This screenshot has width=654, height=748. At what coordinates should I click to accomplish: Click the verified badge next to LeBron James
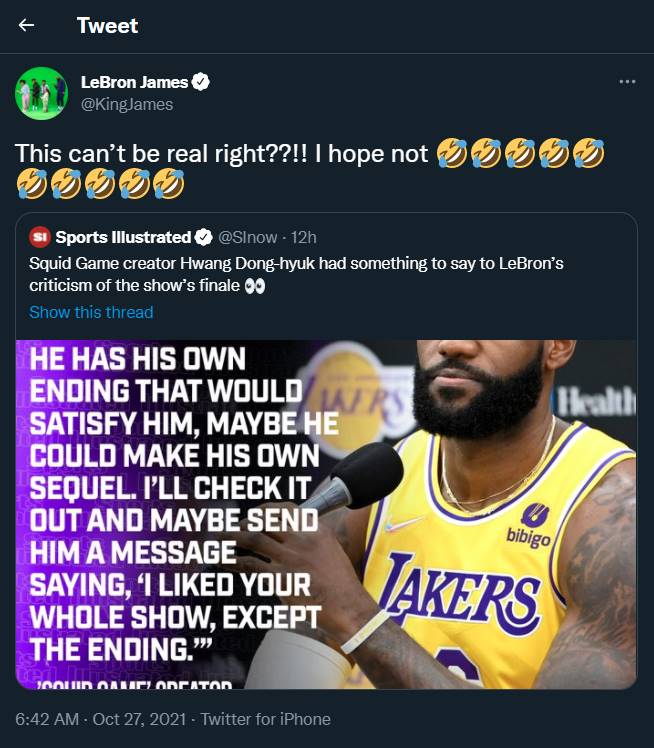point(200,83)
